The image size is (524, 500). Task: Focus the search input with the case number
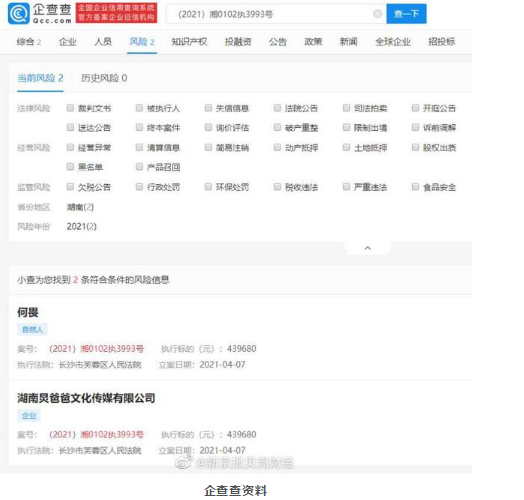[276, 14]
